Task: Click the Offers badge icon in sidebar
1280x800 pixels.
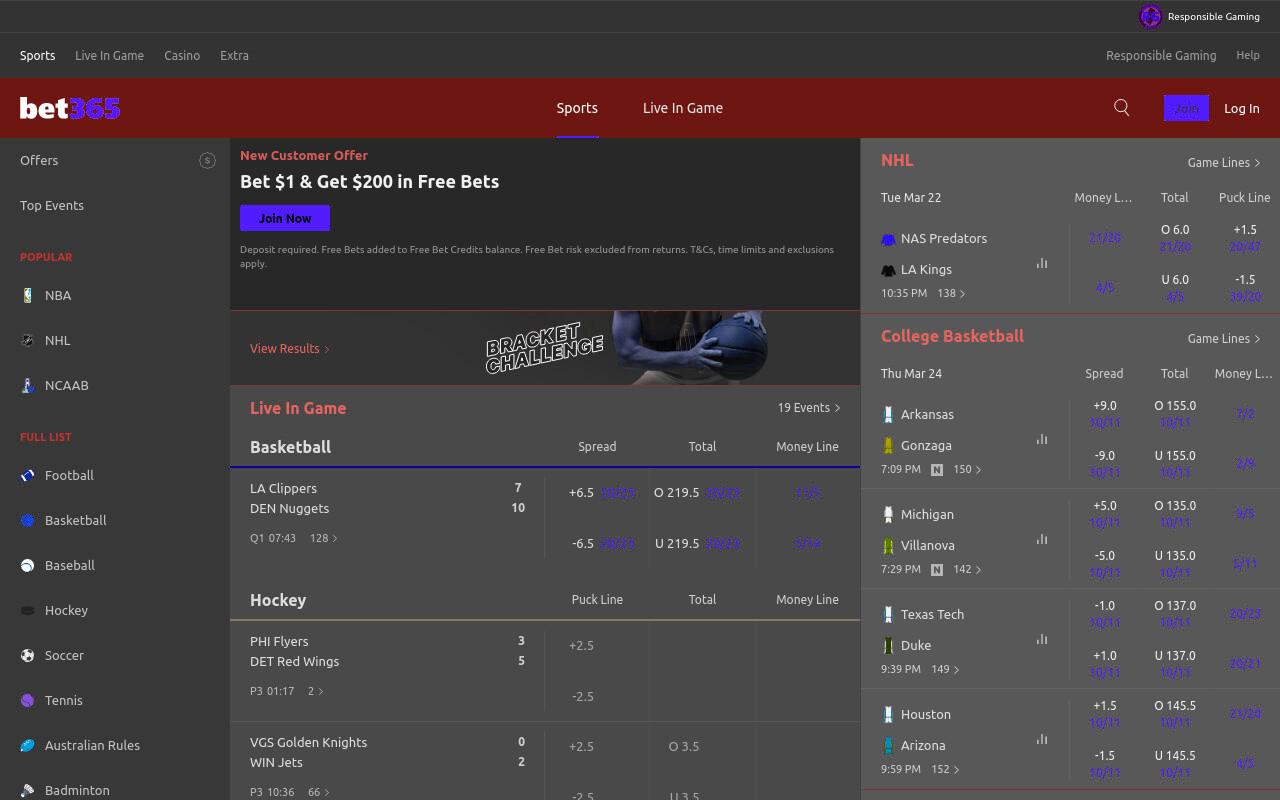Action: coord(207,160)
